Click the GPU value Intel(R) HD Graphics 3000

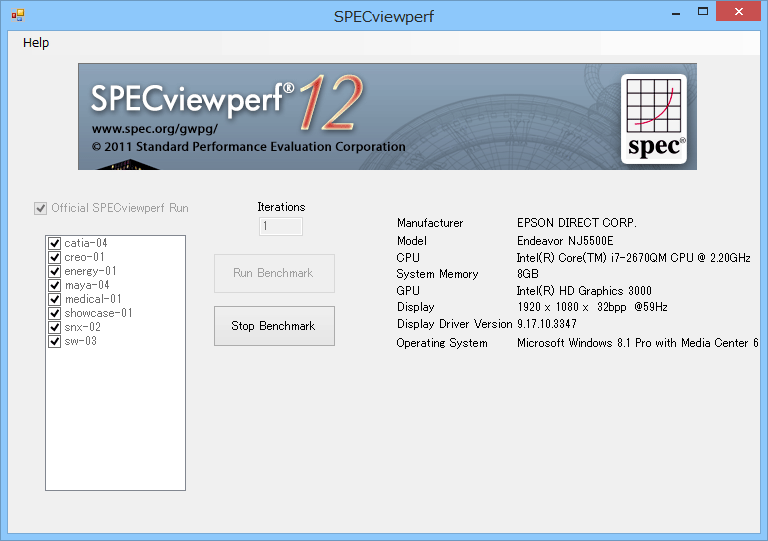584,291
